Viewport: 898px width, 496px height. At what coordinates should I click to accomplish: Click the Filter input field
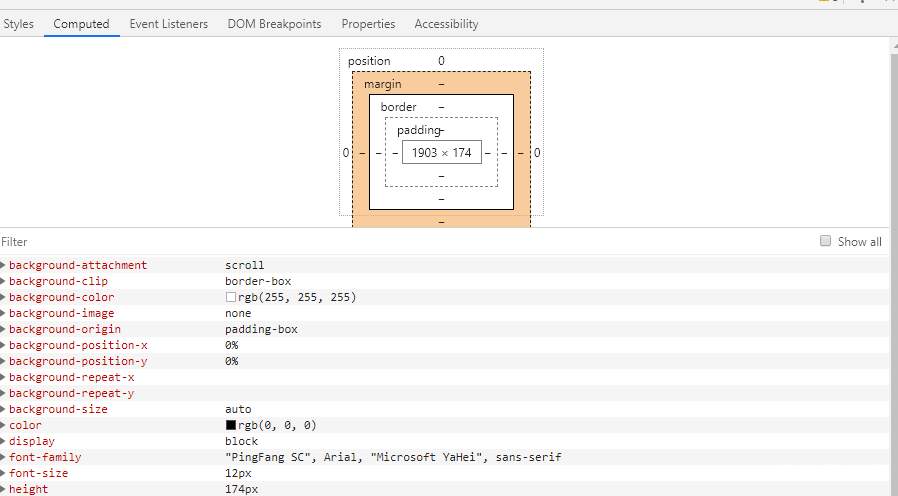400,241
